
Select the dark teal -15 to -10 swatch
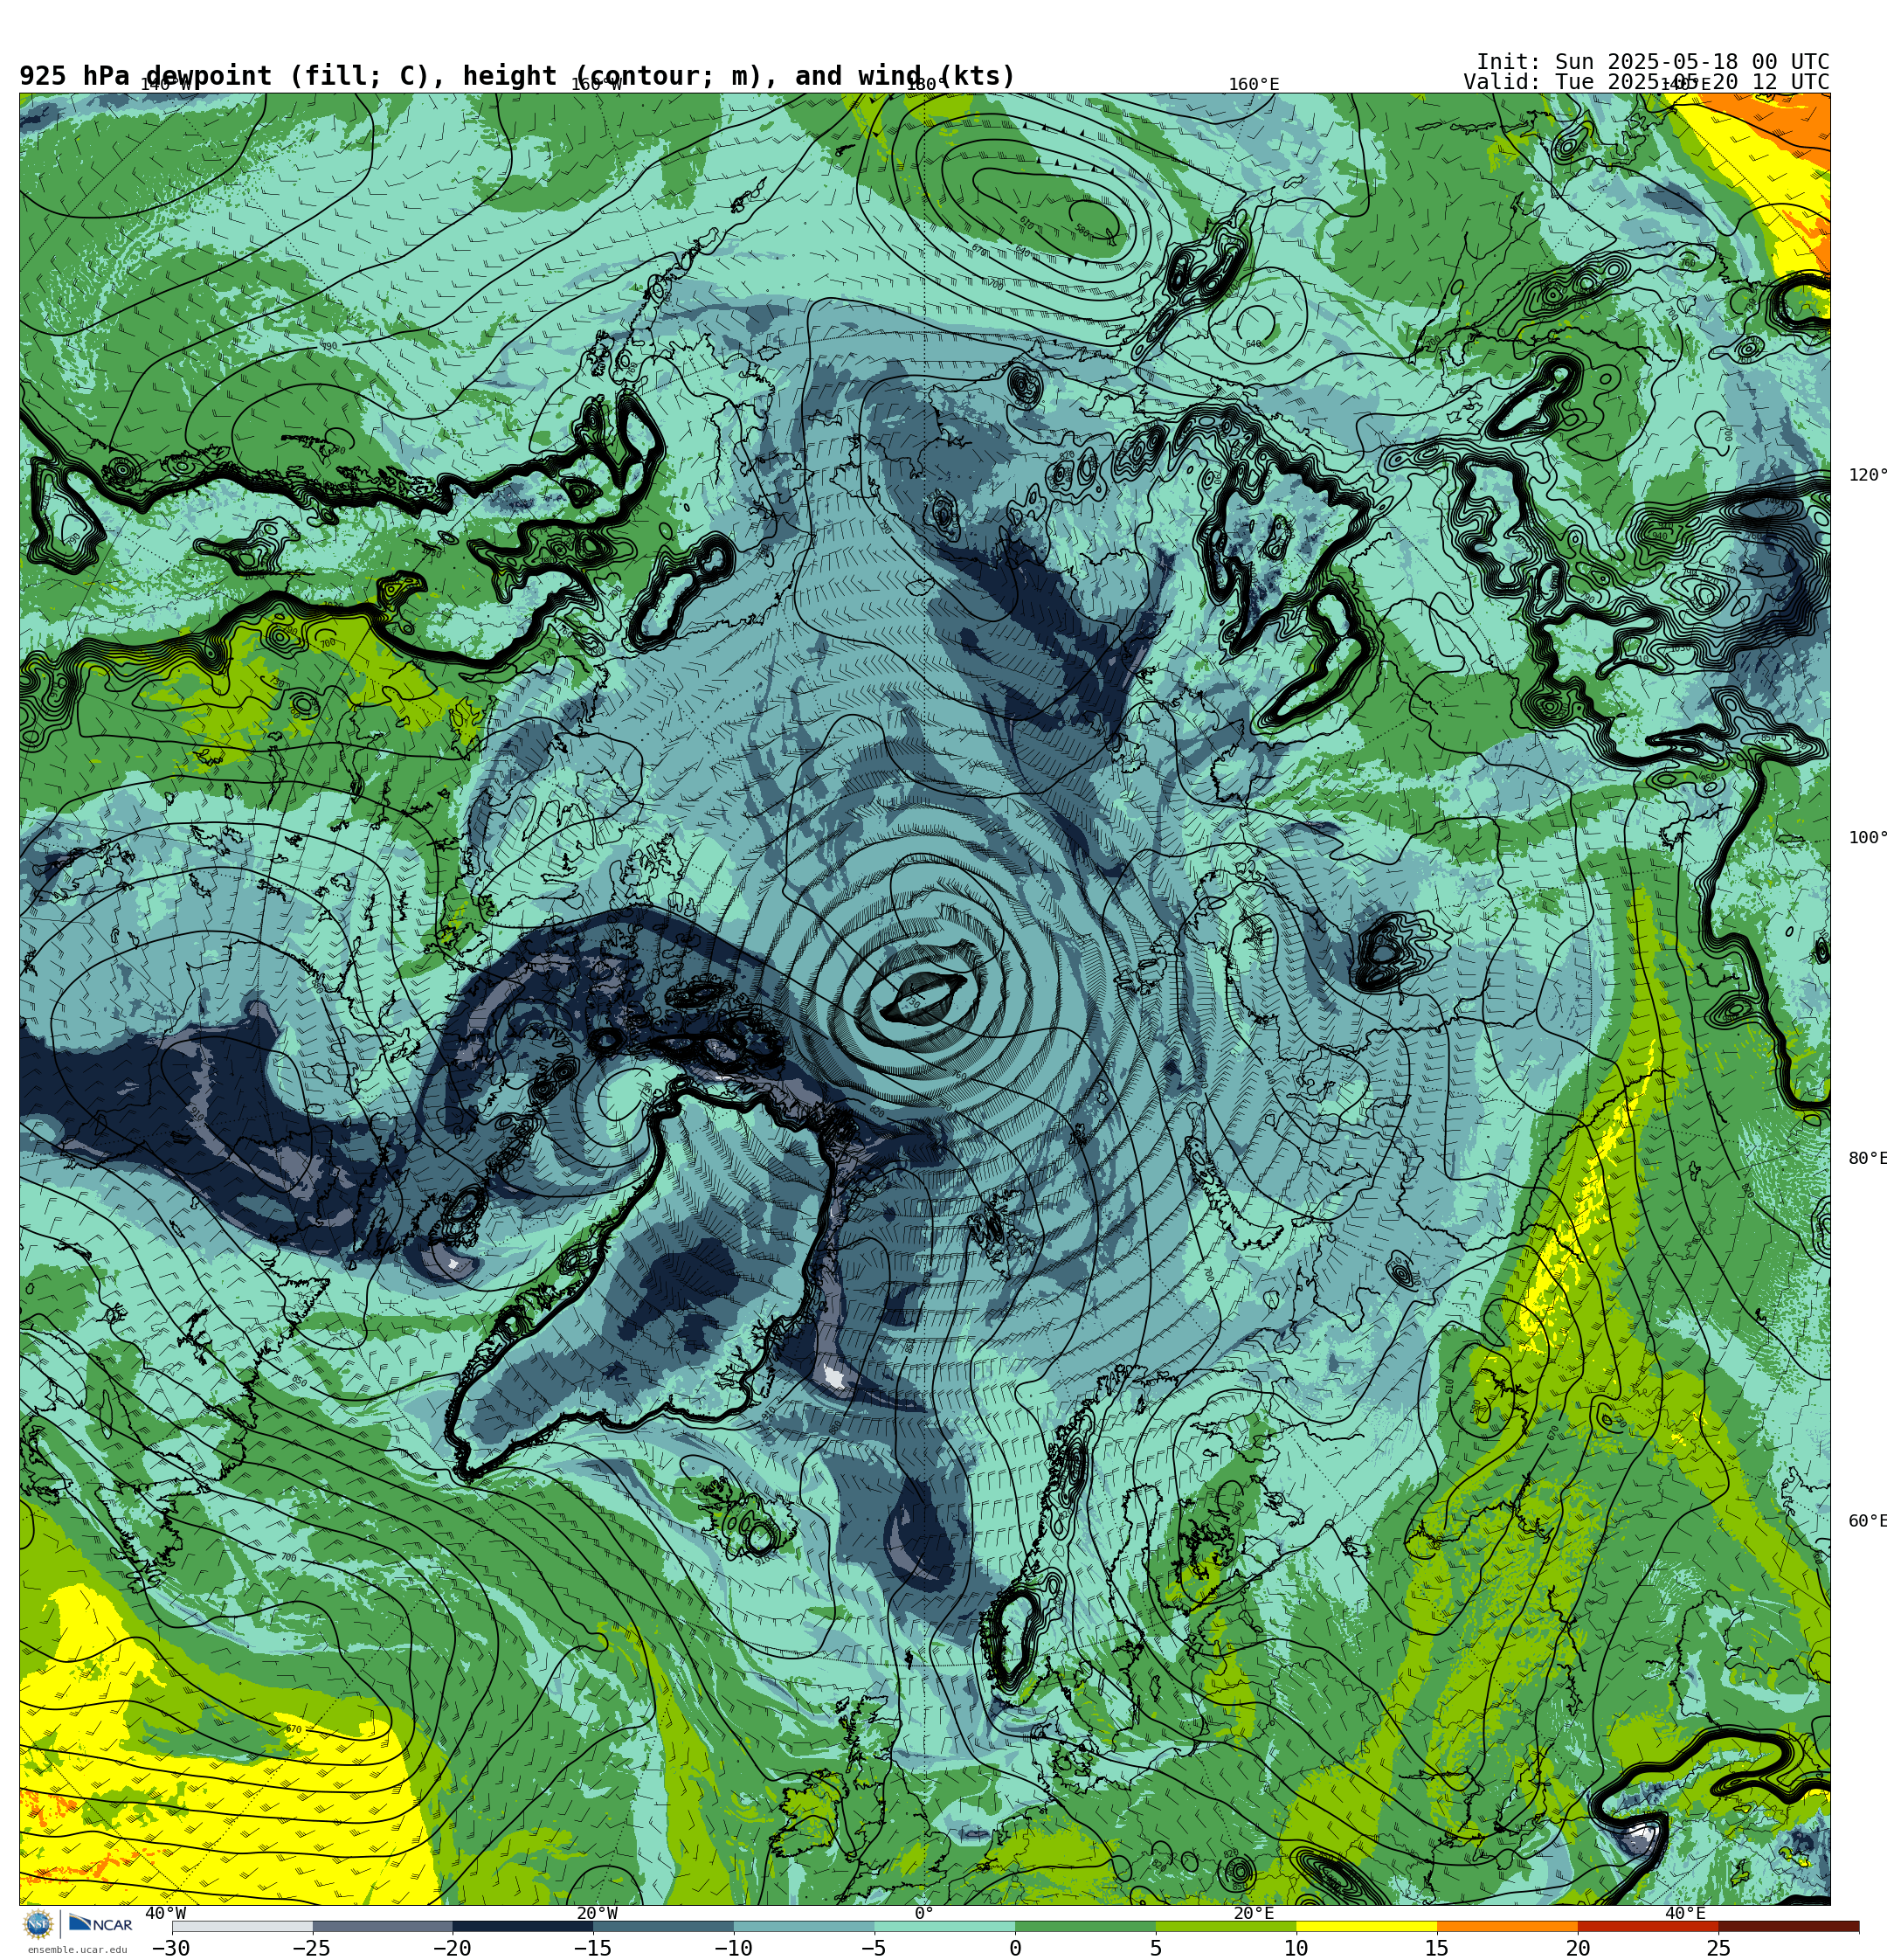(x=664, y=1926)
